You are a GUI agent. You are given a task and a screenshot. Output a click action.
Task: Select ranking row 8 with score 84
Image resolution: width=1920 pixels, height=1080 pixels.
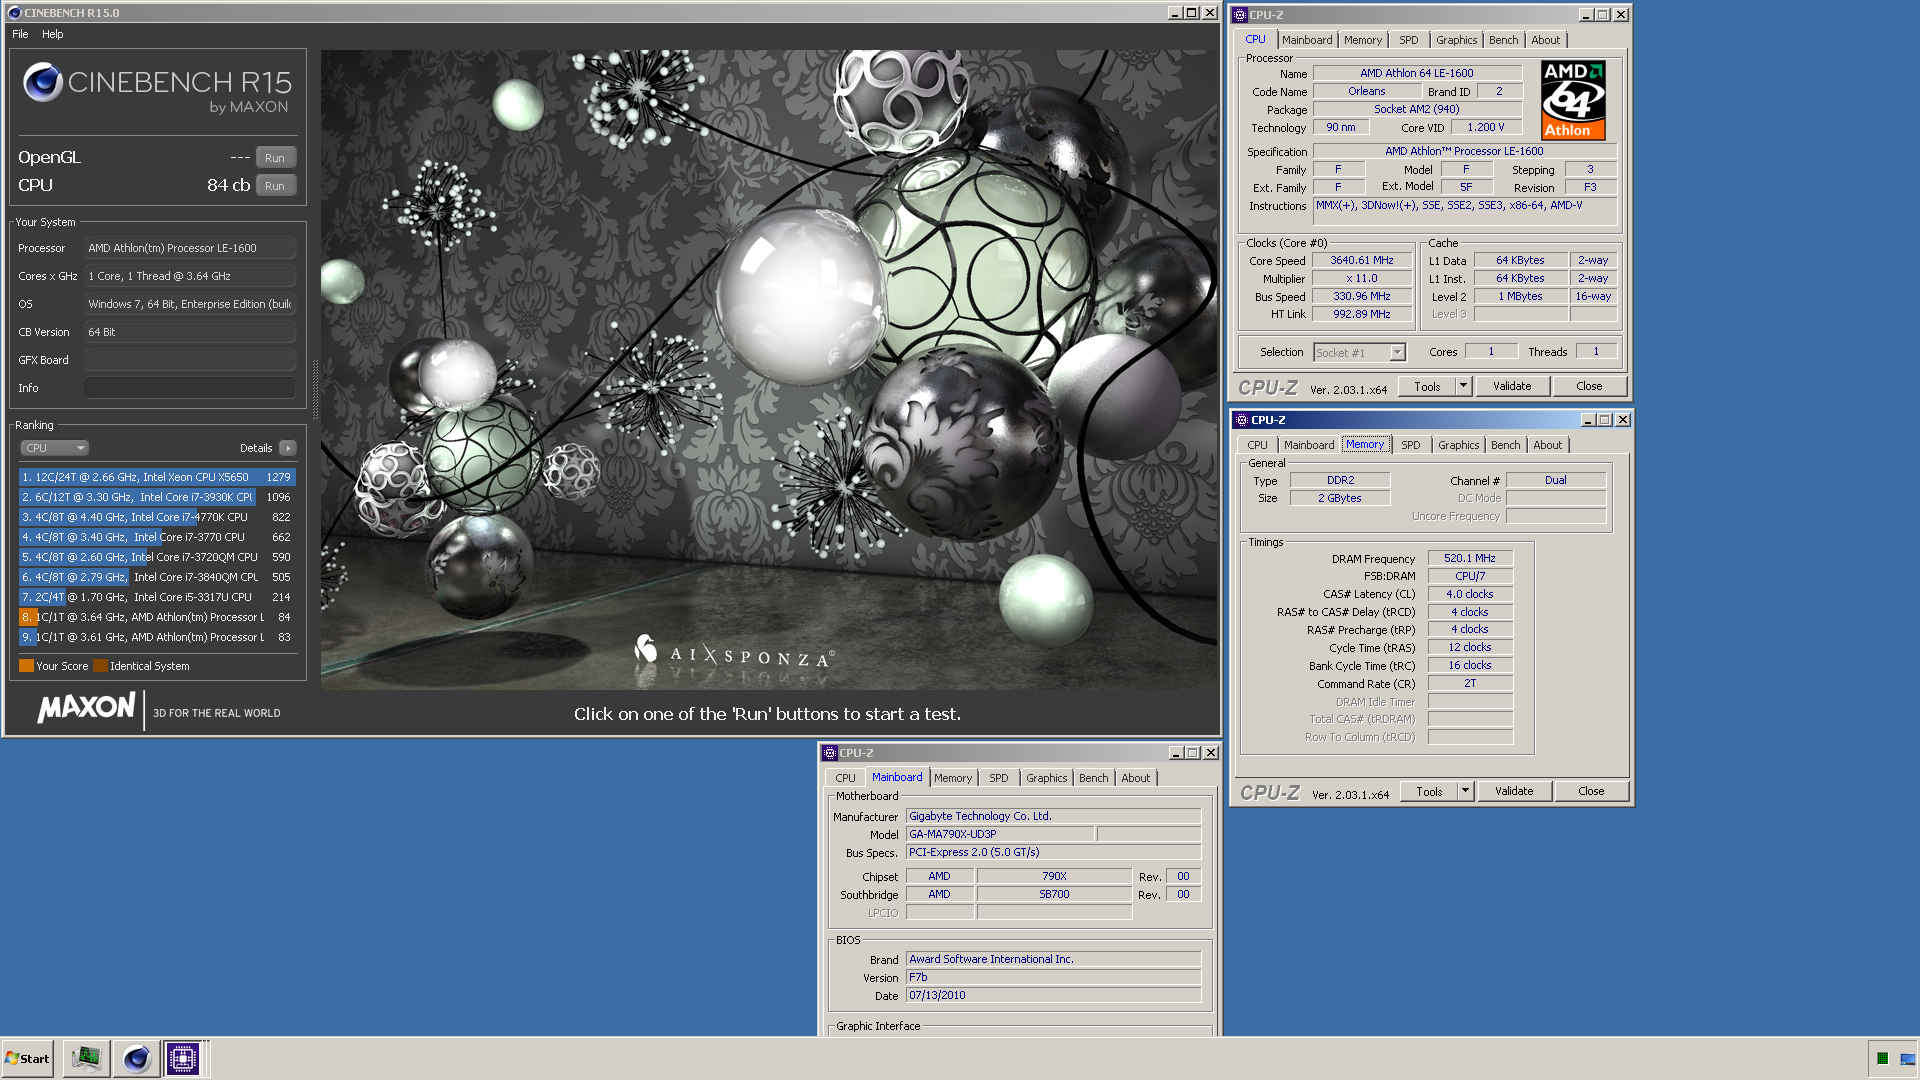coord(157,617)
